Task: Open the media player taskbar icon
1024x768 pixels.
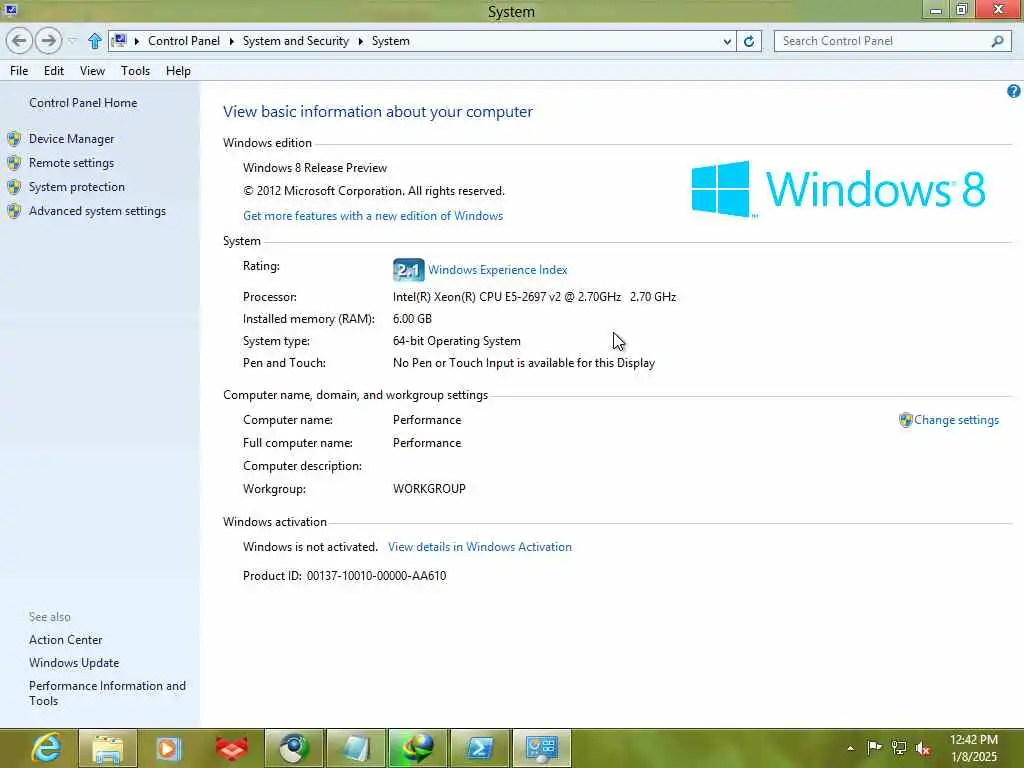Action: [x=168, y=748]
